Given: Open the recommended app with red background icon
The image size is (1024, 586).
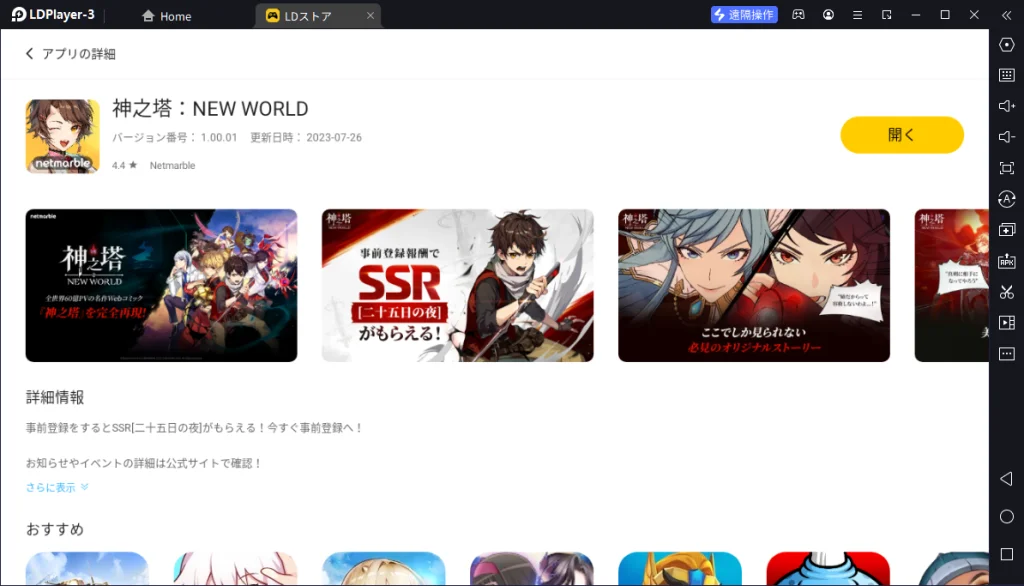Looking at the screenshot, I should pos(828,568).
